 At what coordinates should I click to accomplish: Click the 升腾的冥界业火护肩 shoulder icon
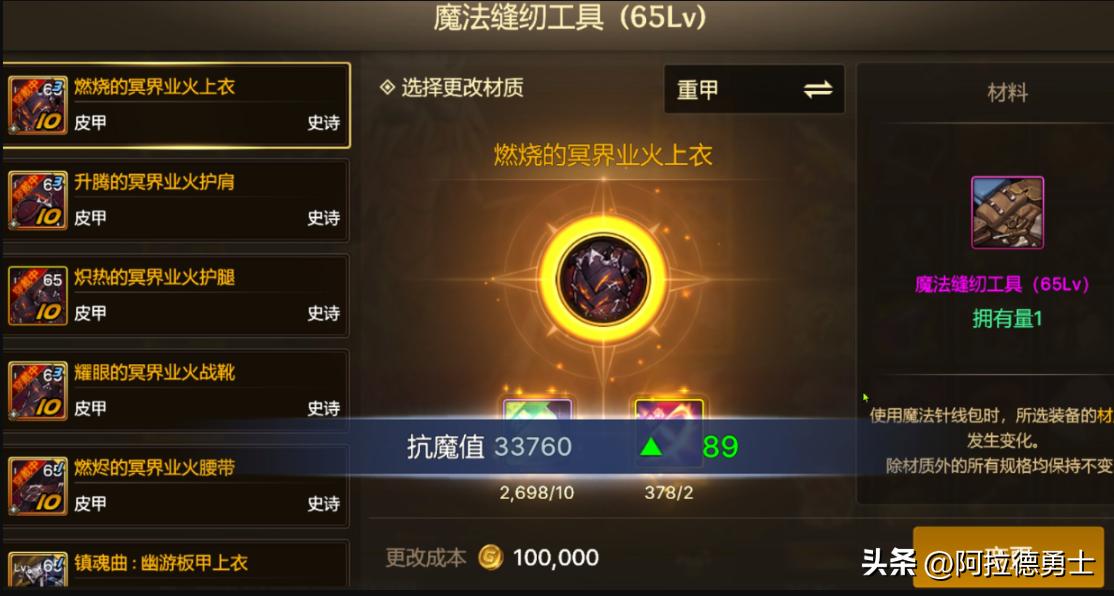pyautogui.click(x=38, y=200)
